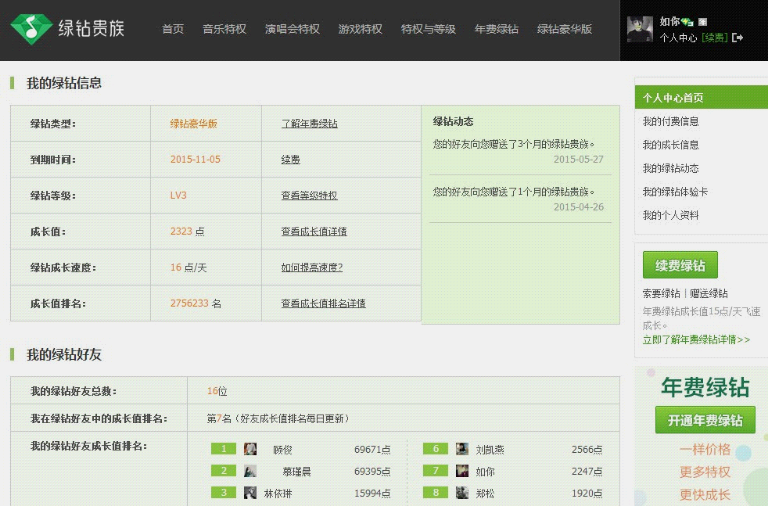Click the avatar of friend 林依琲 ranked 3
The width and height of the screenshot is (768, 506).
[250, 492]
